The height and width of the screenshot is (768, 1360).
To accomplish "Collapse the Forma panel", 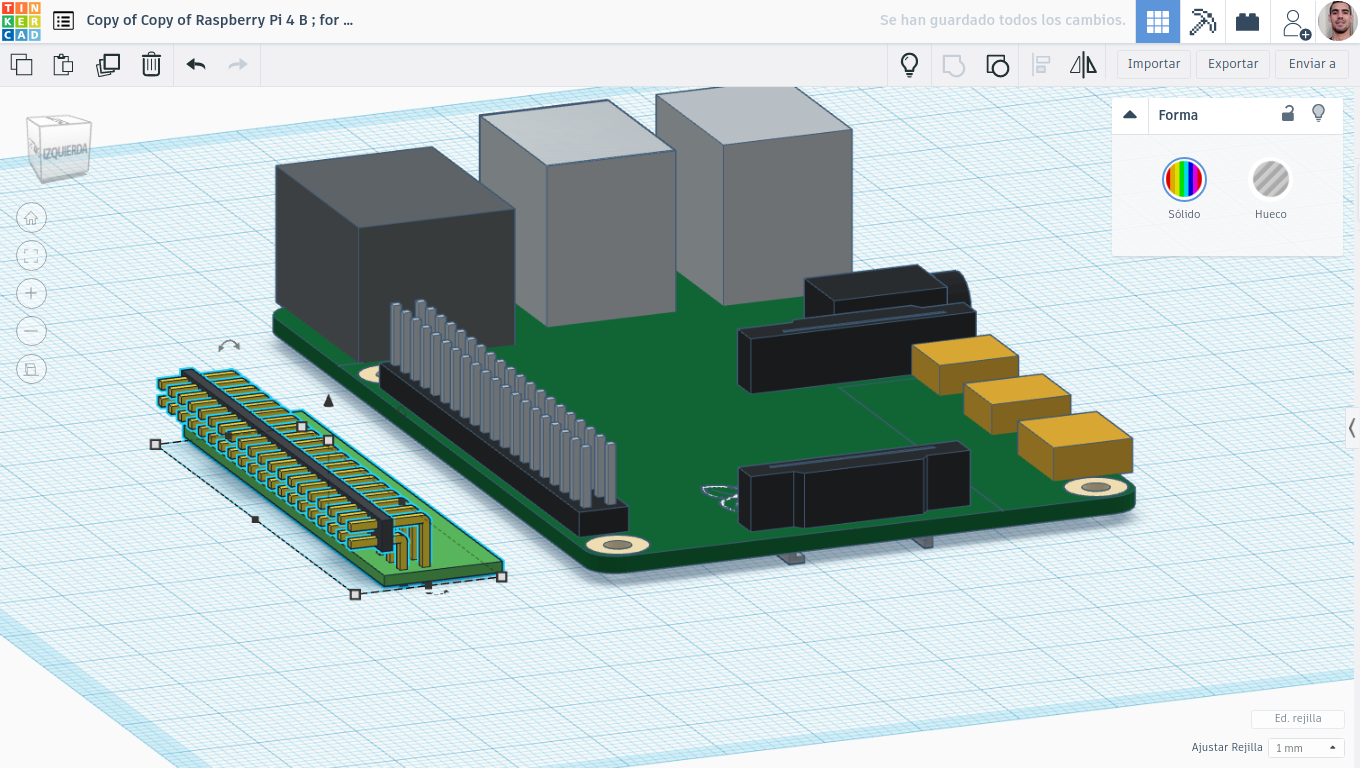I will click(x=1130, y=115).
